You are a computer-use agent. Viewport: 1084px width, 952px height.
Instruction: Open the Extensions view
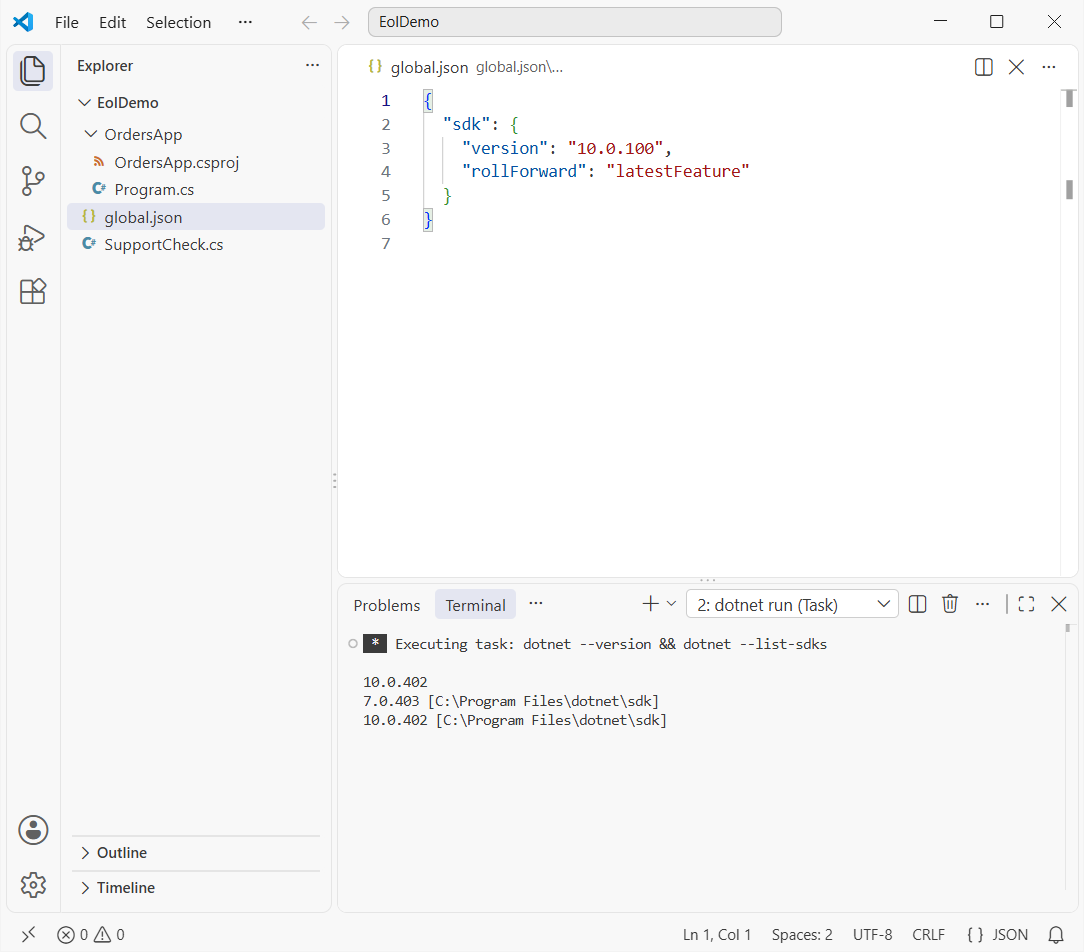(32, 292)
